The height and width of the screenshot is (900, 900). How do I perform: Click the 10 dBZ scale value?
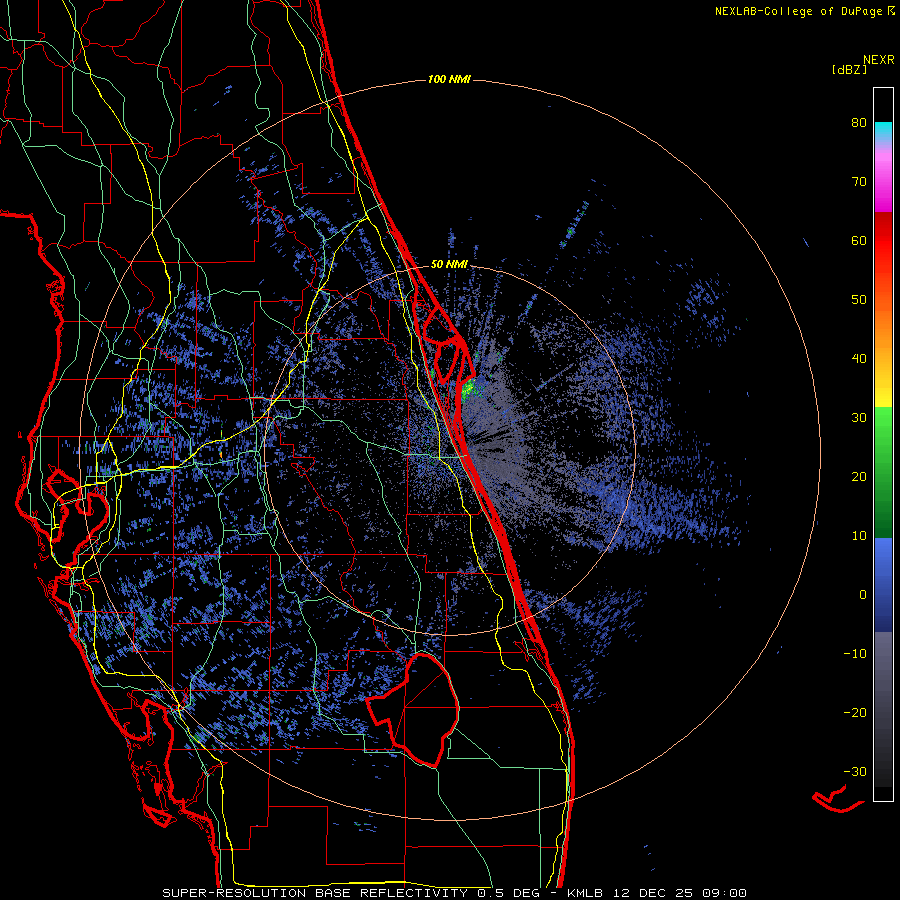(x=859, y=536)
